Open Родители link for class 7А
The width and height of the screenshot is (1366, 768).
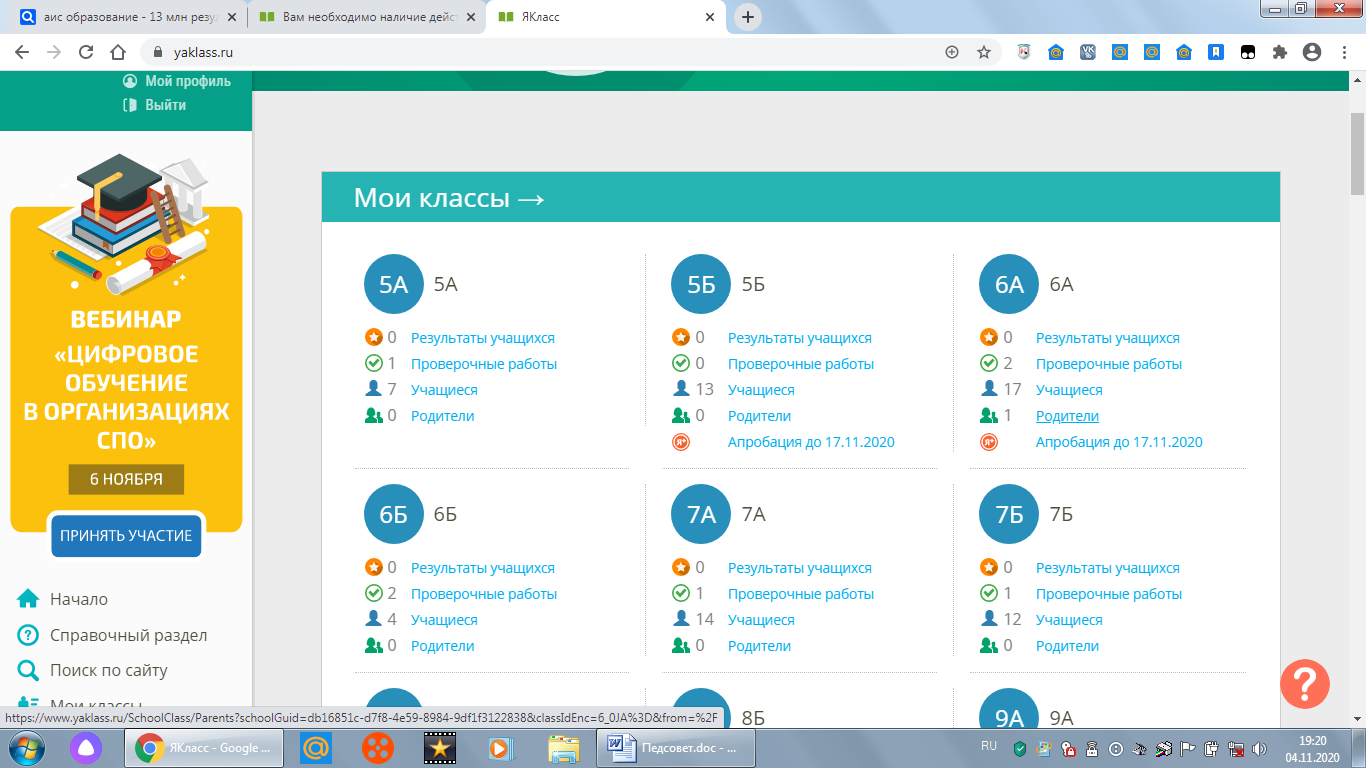point(759,646)
